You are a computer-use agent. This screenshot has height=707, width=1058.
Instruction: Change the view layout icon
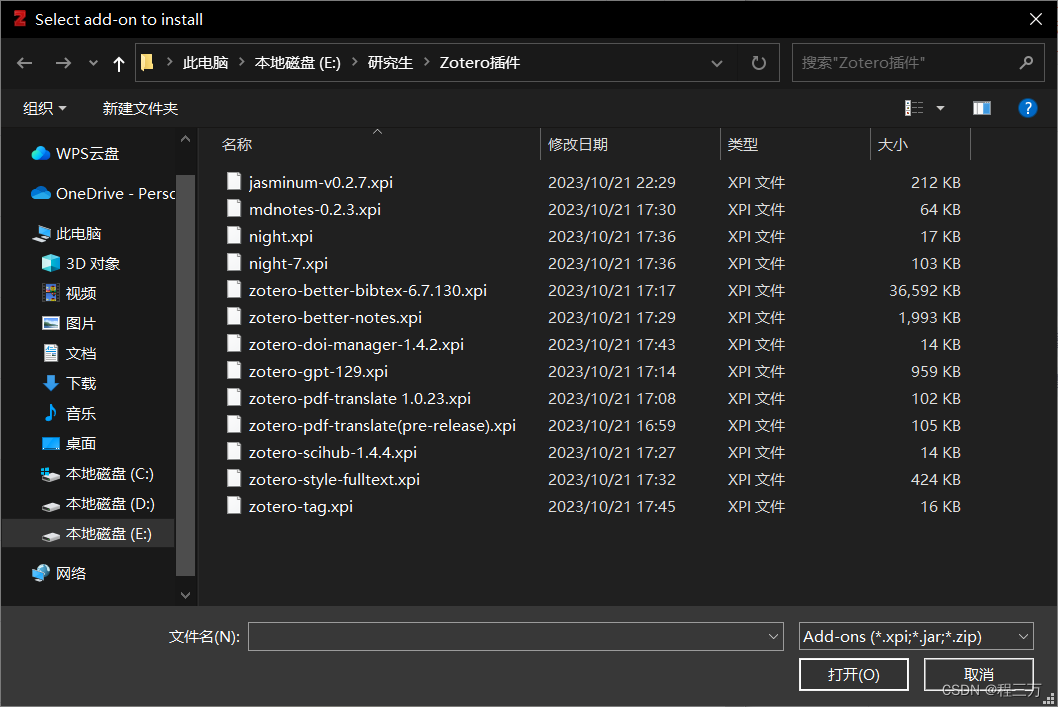coord(914,108)
